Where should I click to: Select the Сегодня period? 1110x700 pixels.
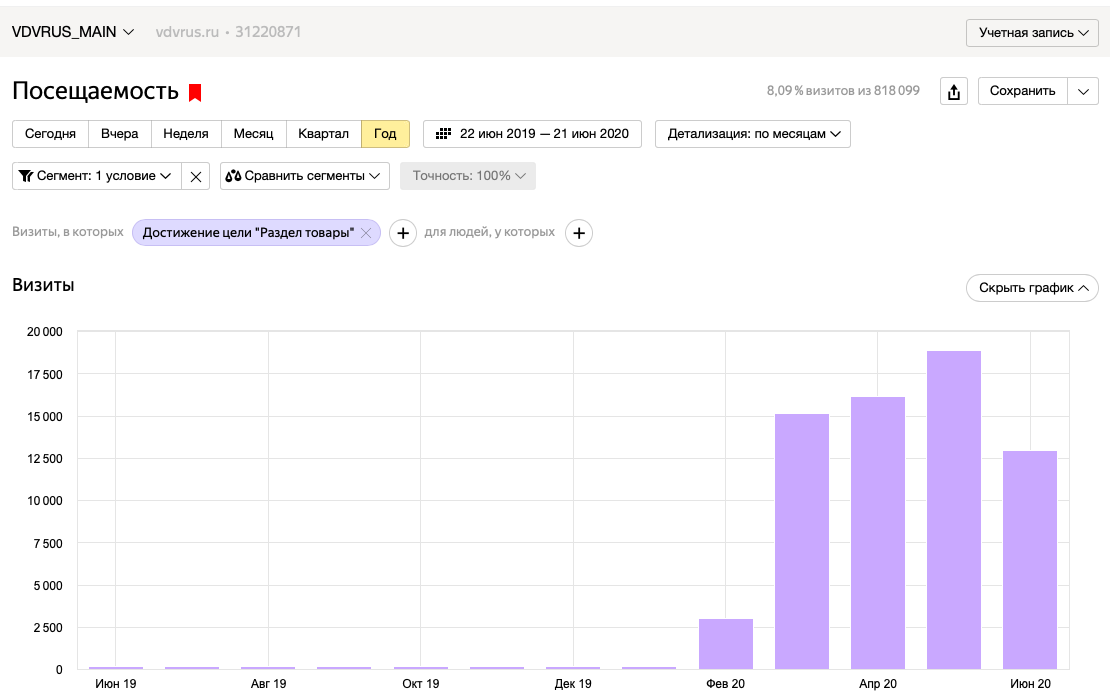coord(50,134)
